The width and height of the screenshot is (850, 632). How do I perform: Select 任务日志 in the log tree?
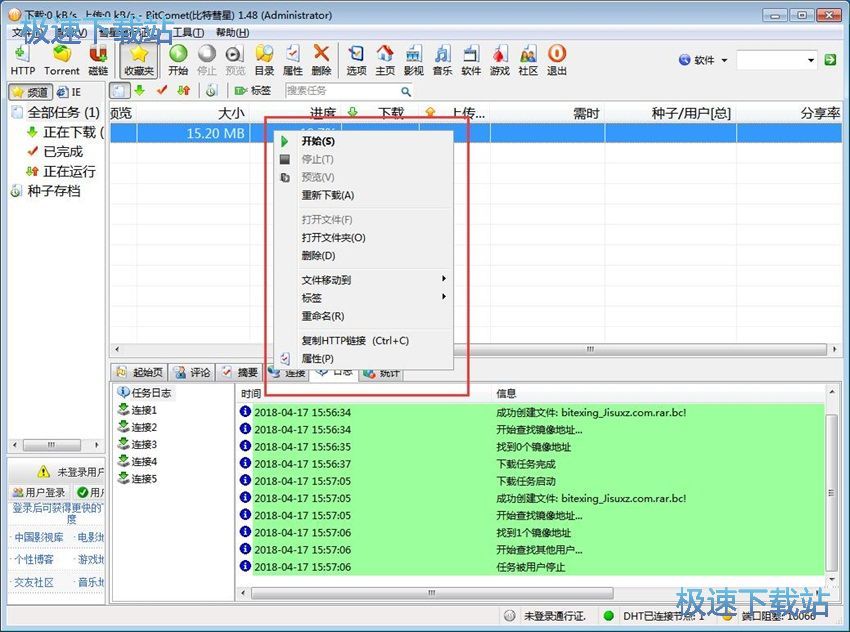pos(145,392)
